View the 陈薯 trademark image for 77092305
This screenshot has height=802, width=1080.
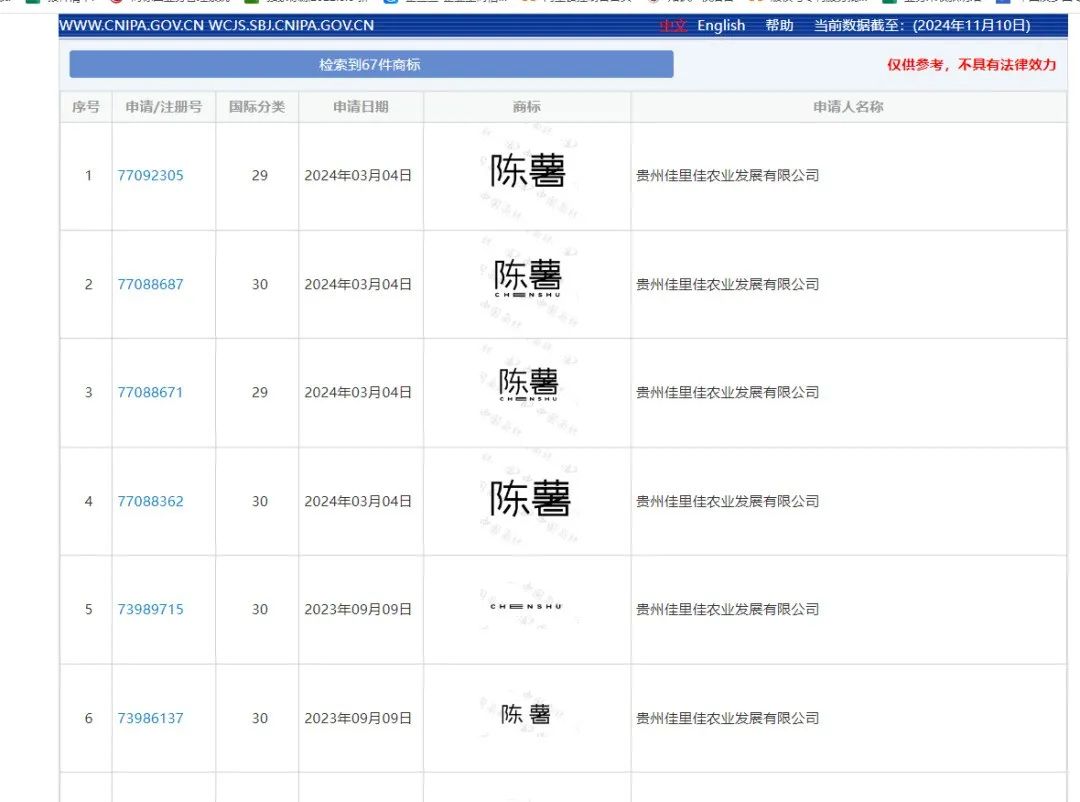click(x=528, y=171)
